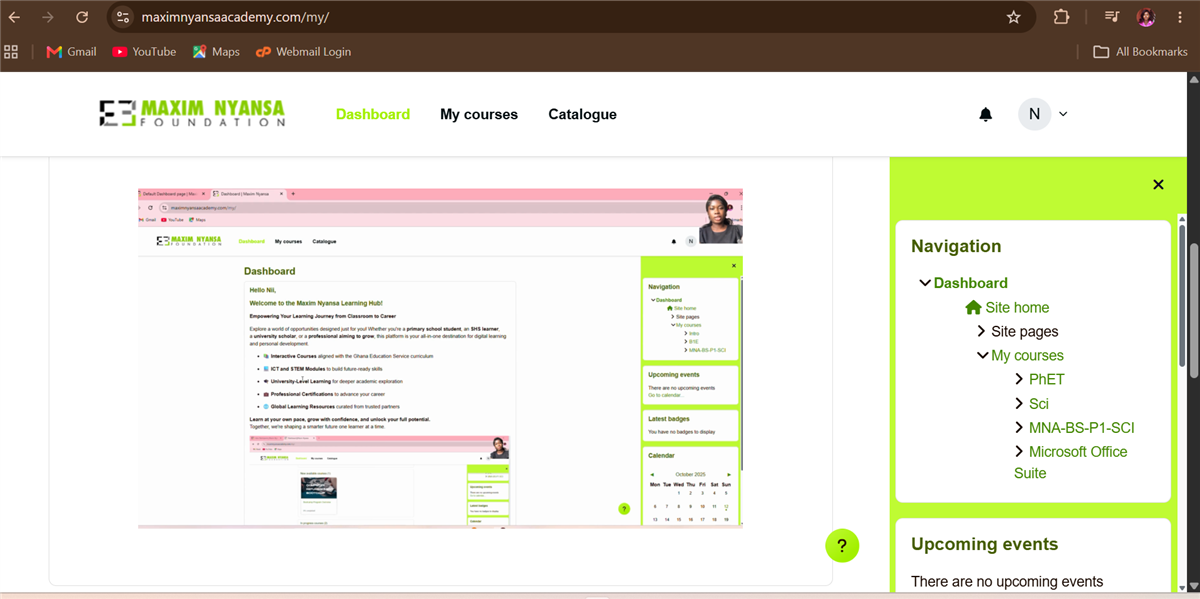Open the Dashboard link in Navigation block
This screenshot has width=1200, height=599.
(970, 283)
